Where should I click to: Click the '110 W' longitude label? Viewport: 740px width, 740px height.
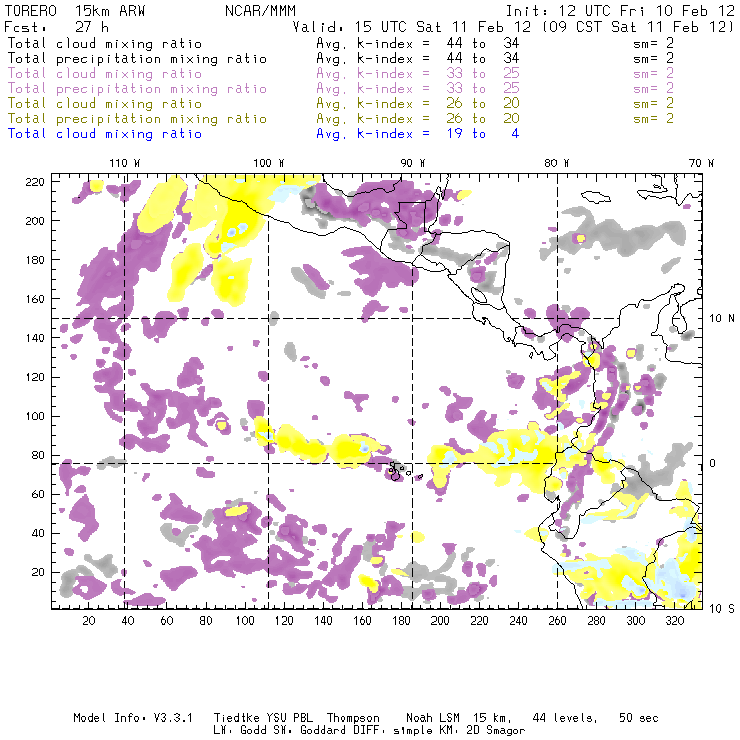point(125,163)
